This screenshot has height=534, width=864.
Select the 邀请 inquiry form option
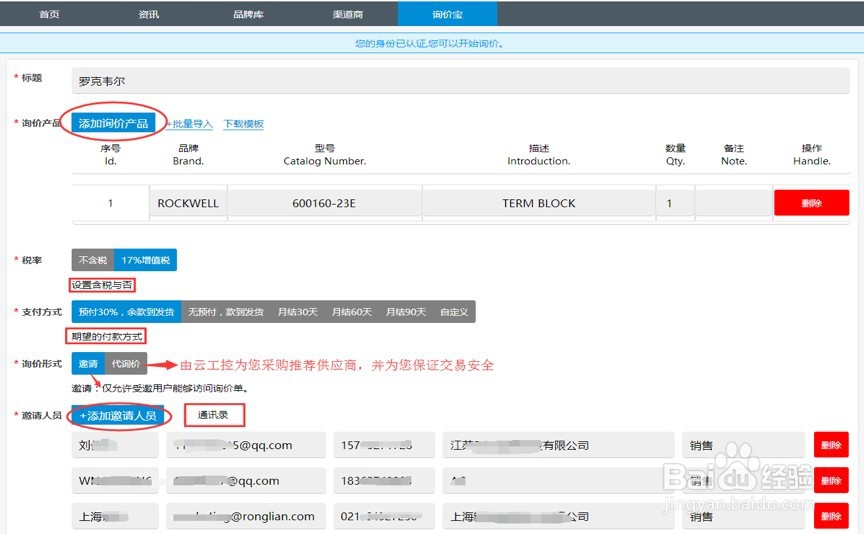(88, 364)
